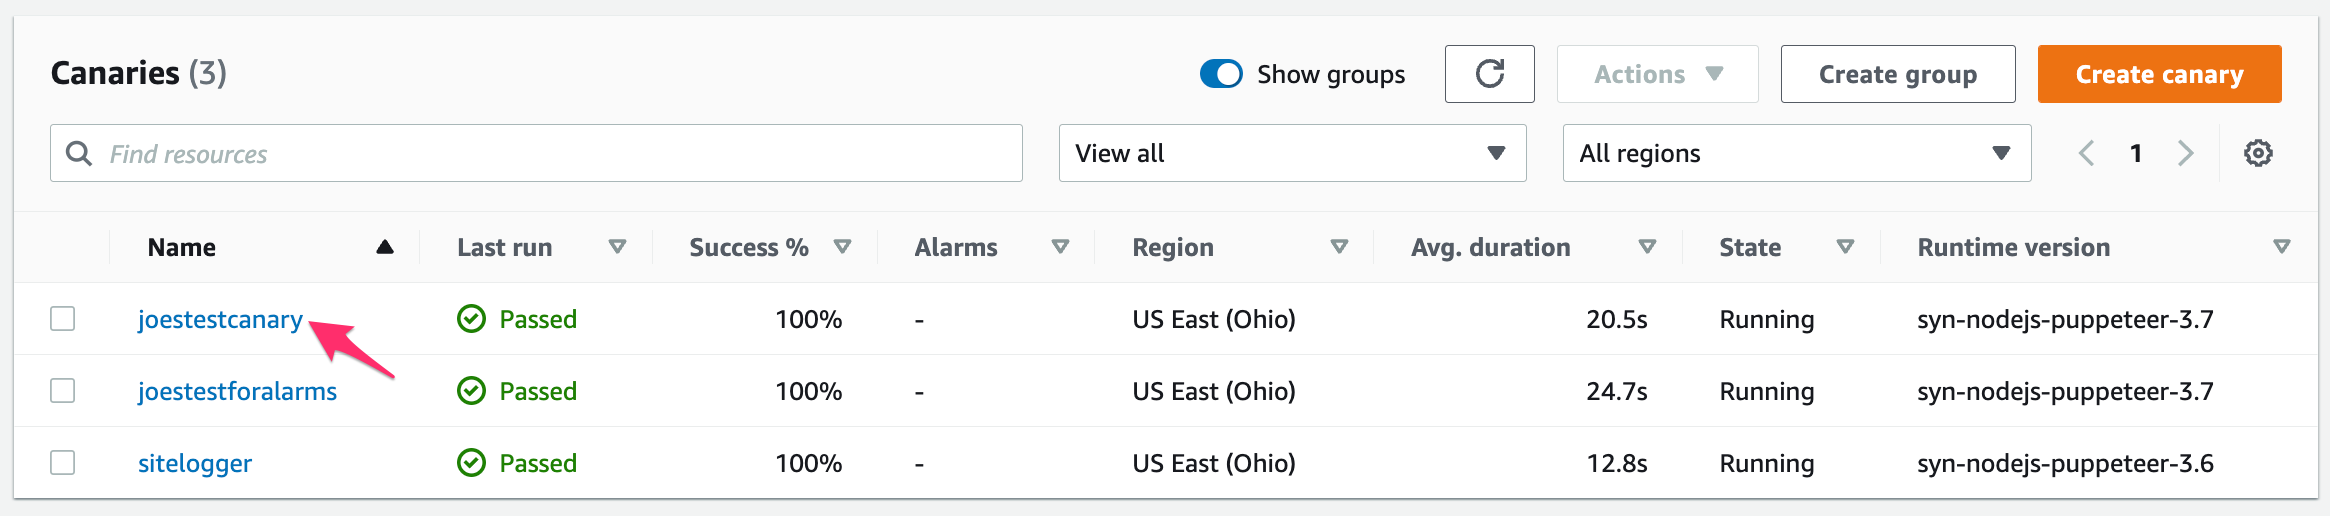Sort by Last run column arrow

tap(618, 247)
